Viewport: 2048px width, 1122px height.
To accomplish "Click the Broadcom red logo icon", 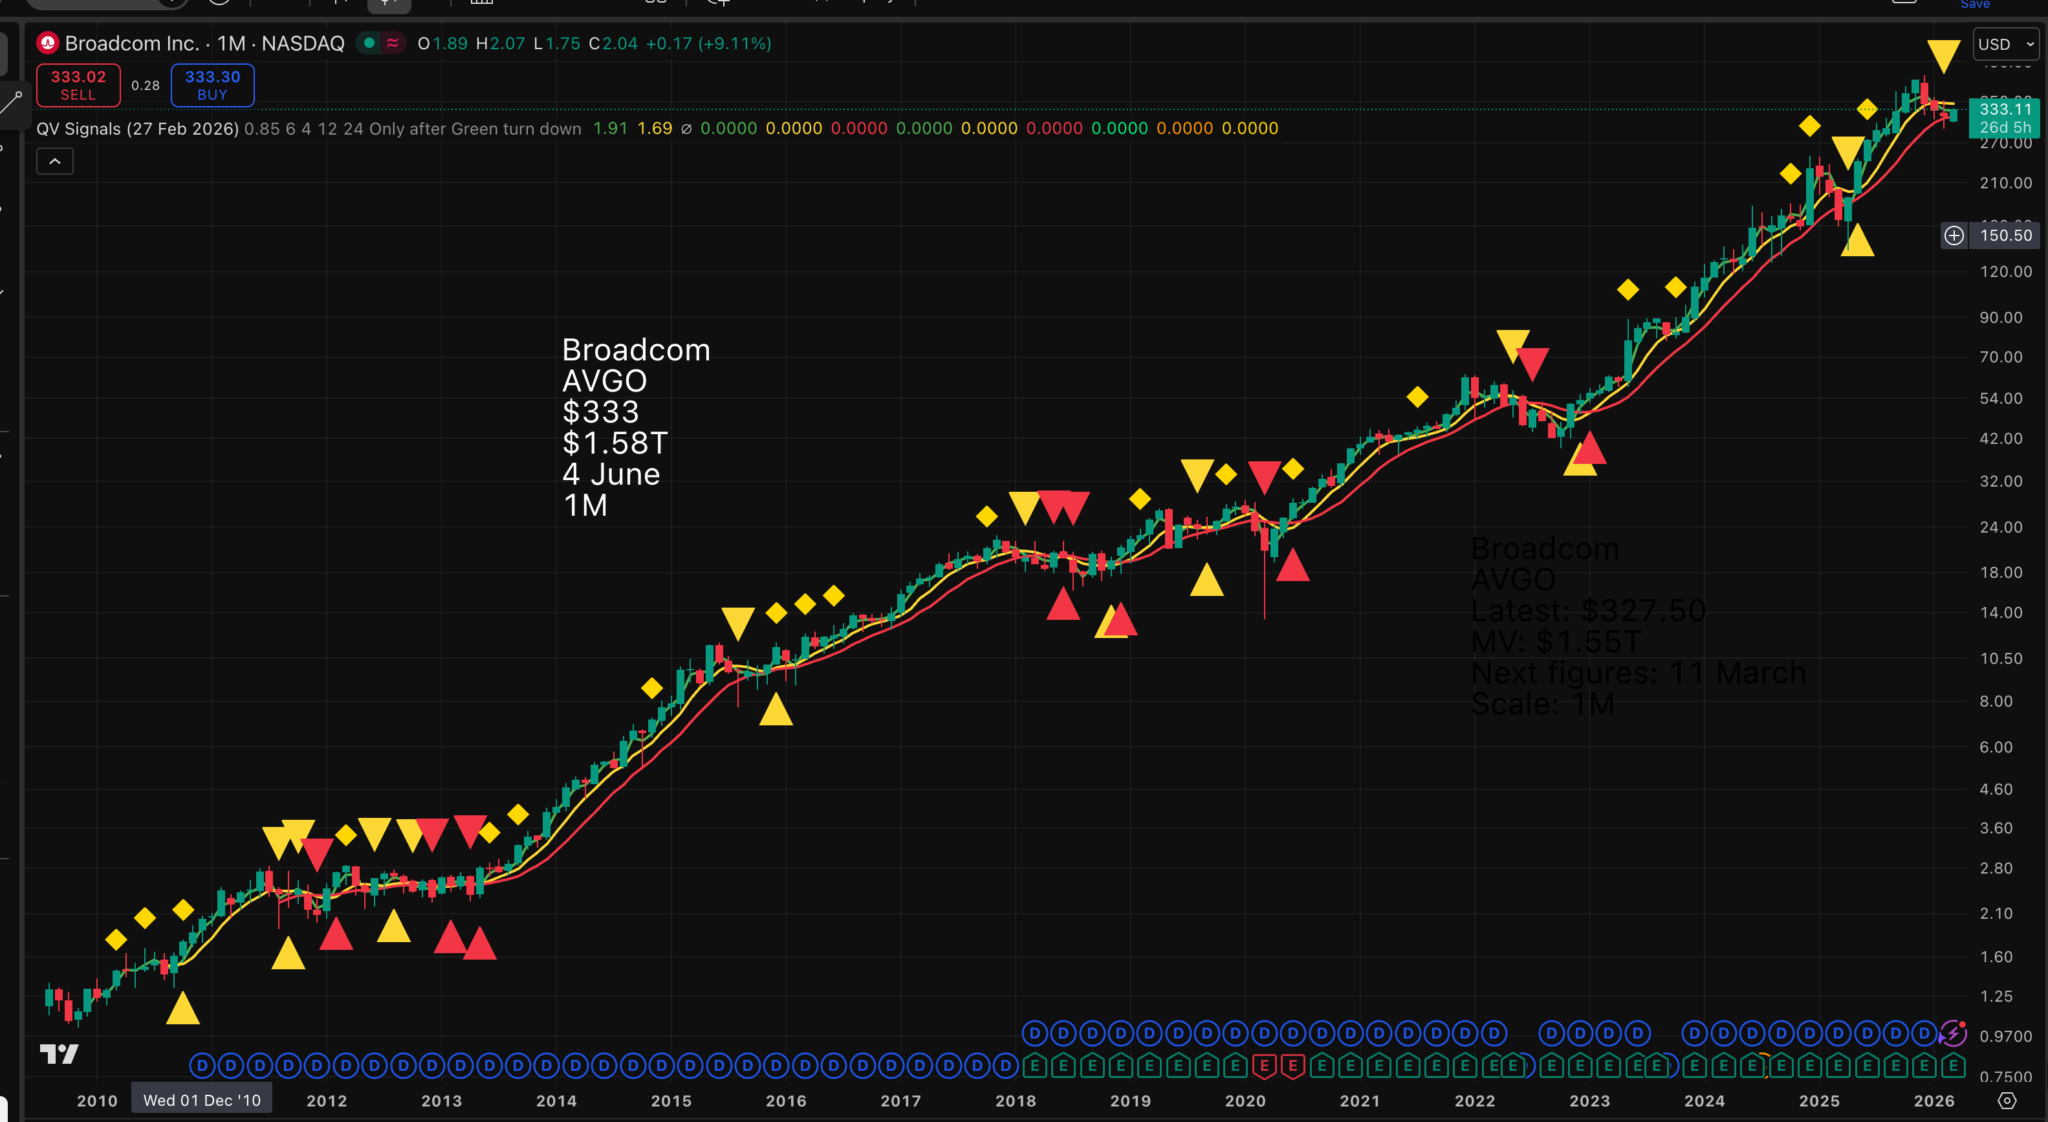I will (x=47, y=43).
